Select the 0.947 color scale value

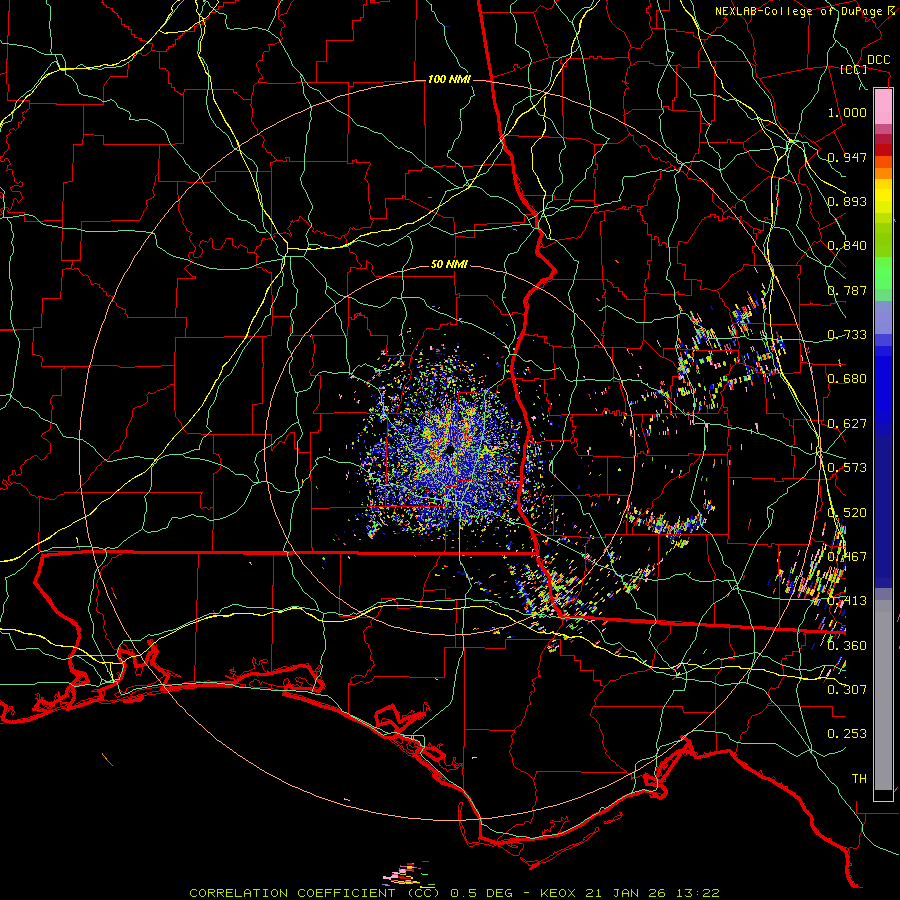[847, 157]
